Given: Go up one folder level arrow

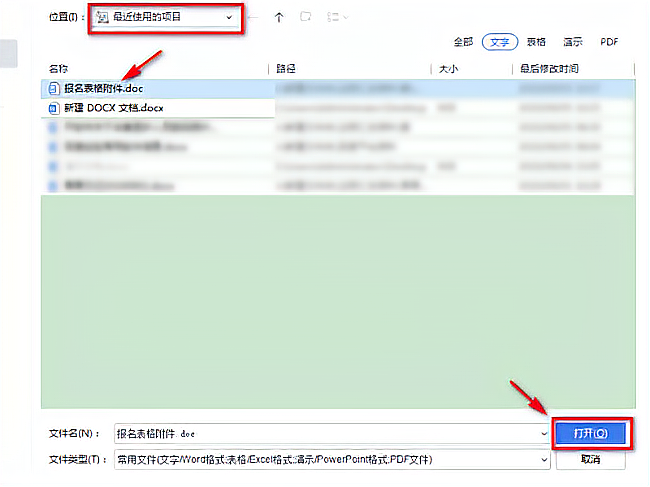Looking at the screenshot, I should tap(279, 17).
